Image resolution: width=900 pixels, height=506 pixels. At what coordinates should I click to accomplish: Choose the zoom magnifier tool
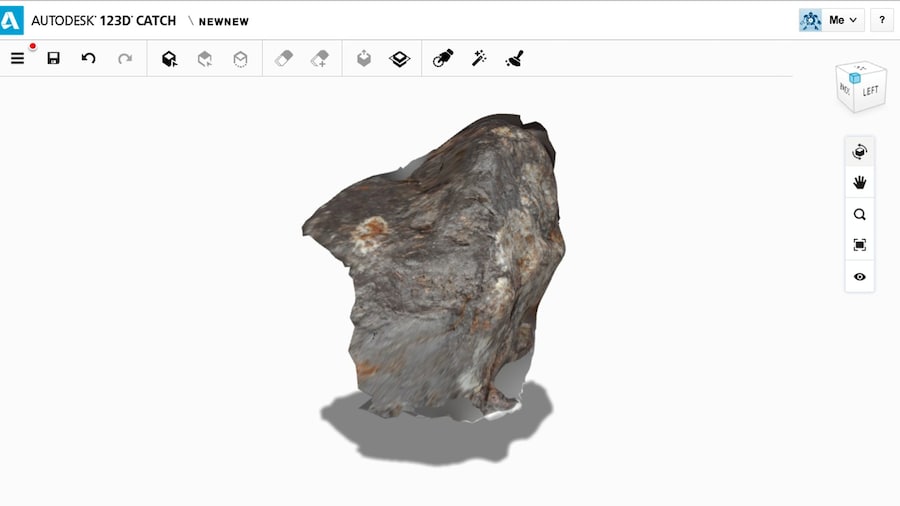859,215
